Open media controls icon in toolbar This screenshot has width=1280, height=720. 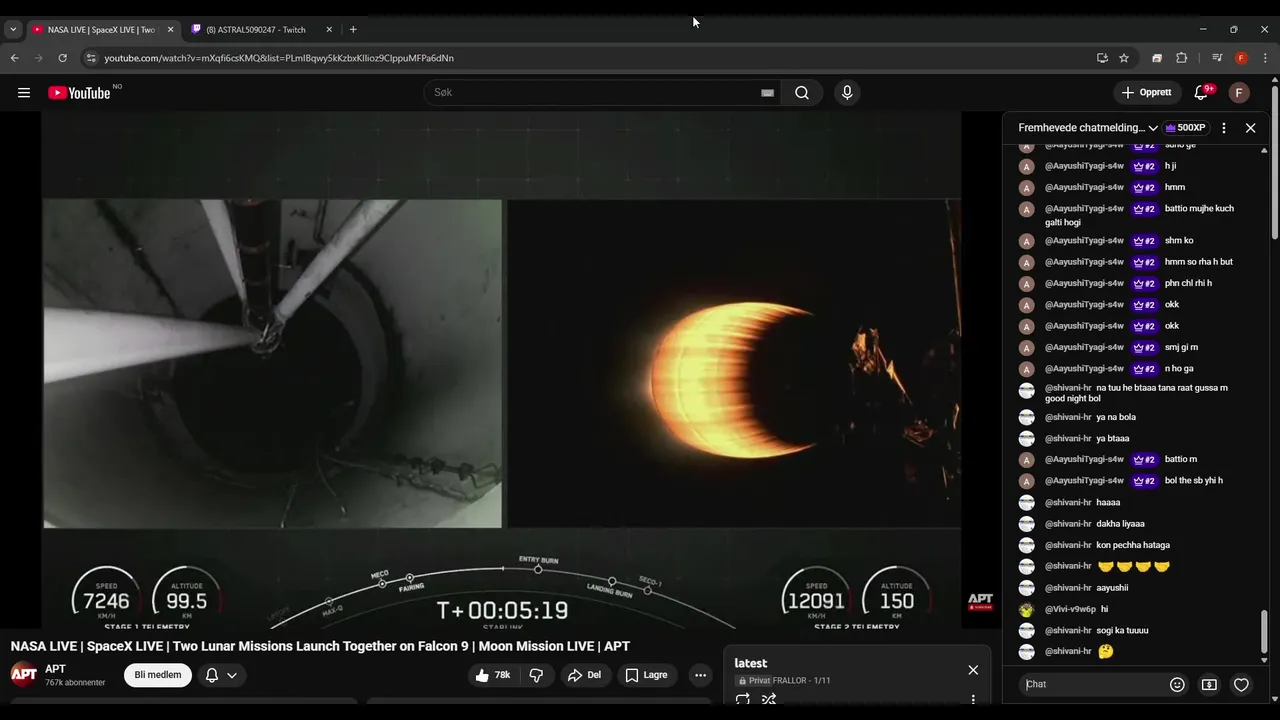coord(1217,58)
